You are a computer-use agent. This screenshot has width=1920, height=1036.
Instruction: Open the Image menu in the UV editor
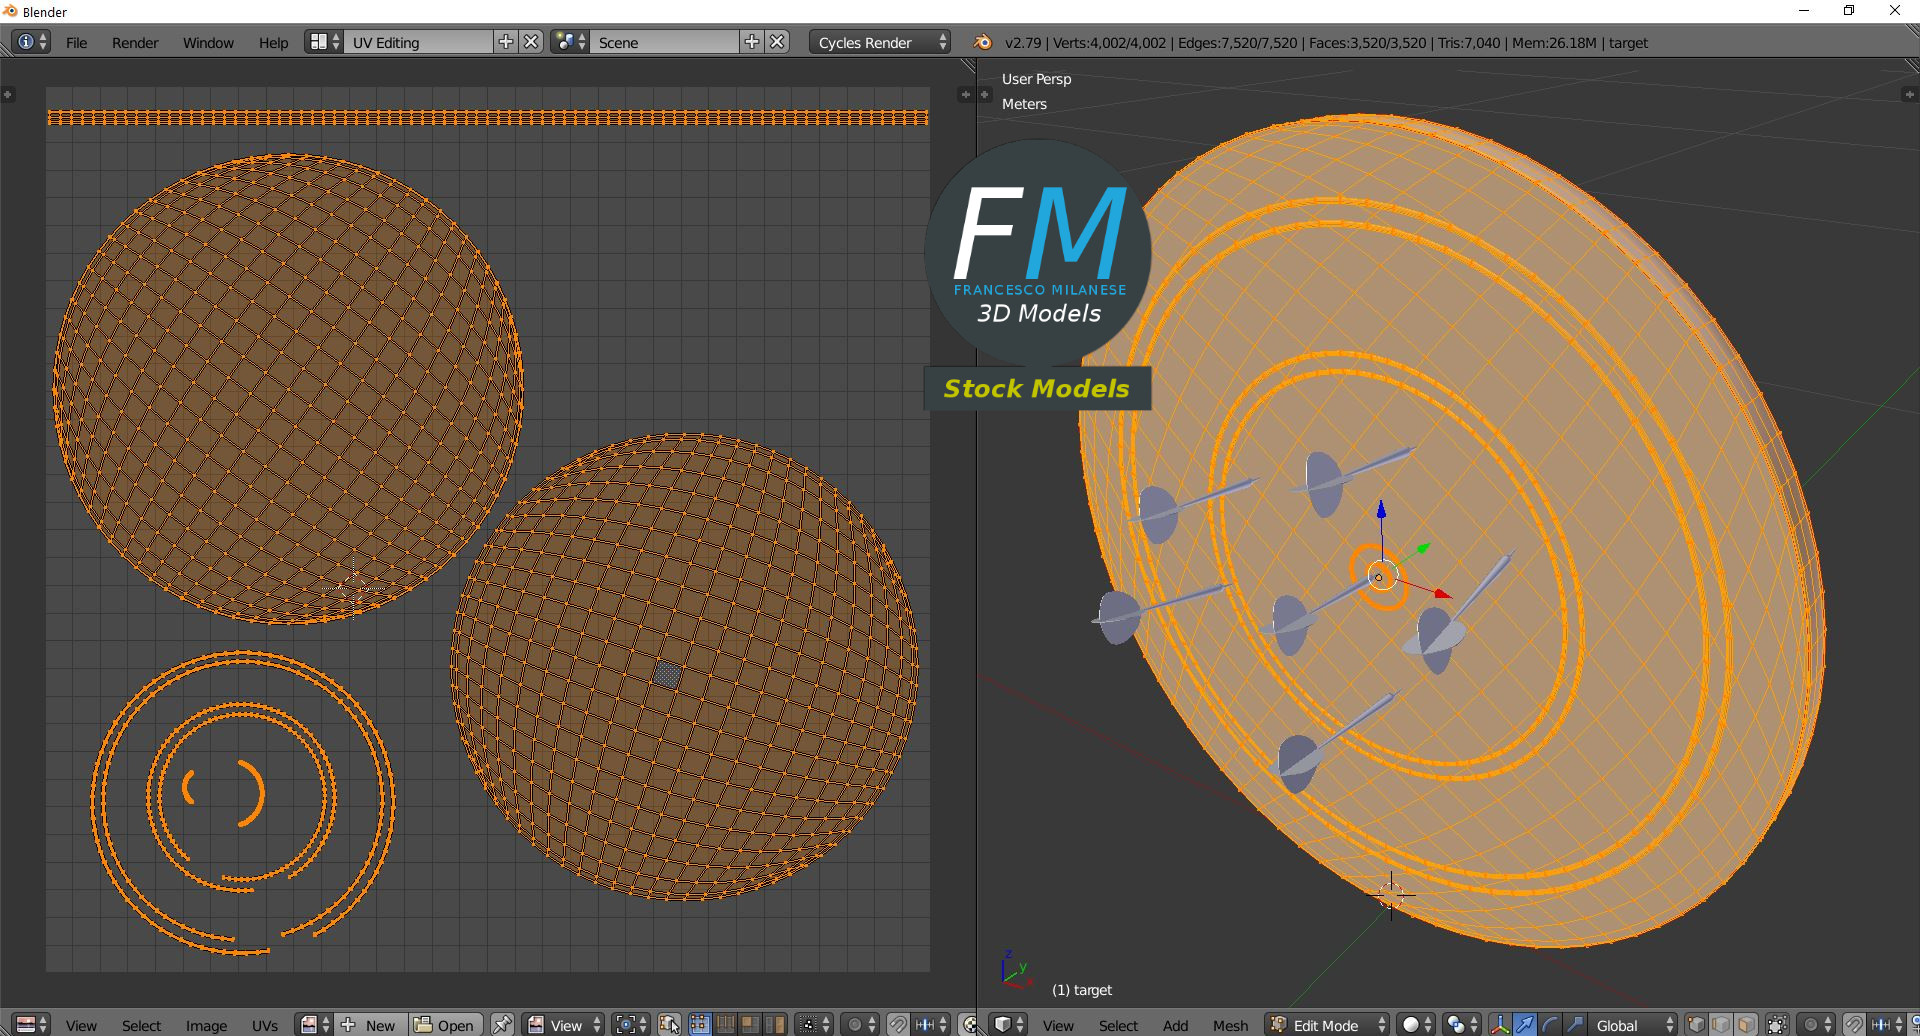206,1025
